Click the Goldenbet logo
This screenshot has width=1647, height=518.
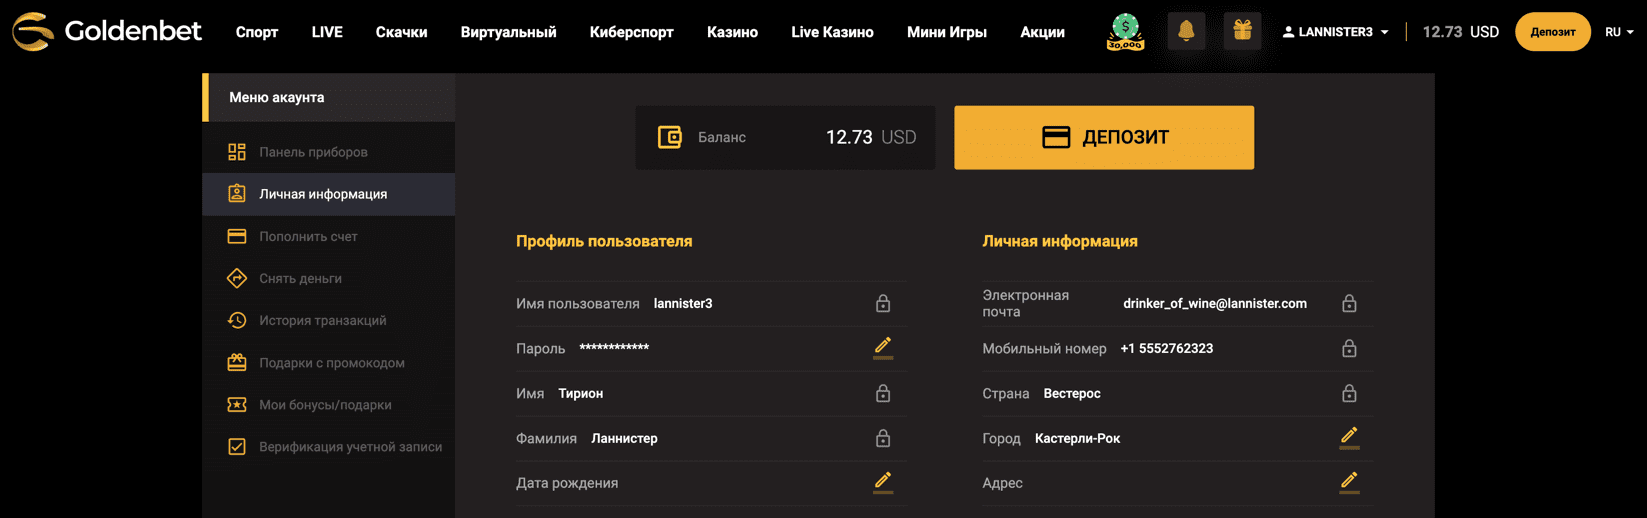coord(107,32)
